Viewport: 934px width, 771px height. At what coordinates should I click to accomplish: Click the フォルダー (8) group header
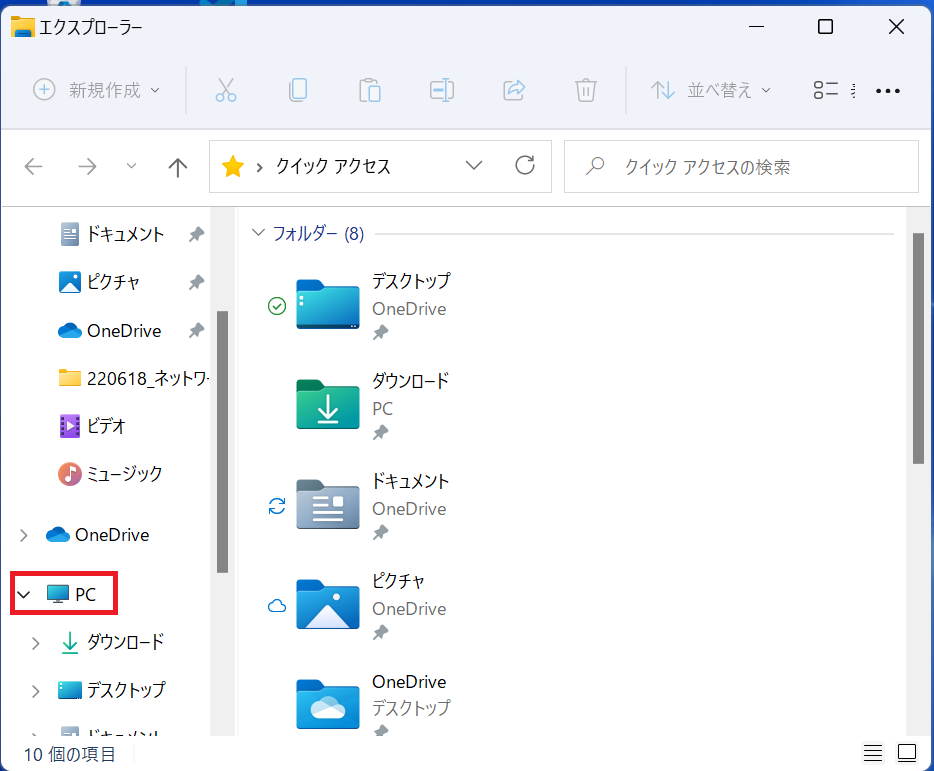(318, 233)
